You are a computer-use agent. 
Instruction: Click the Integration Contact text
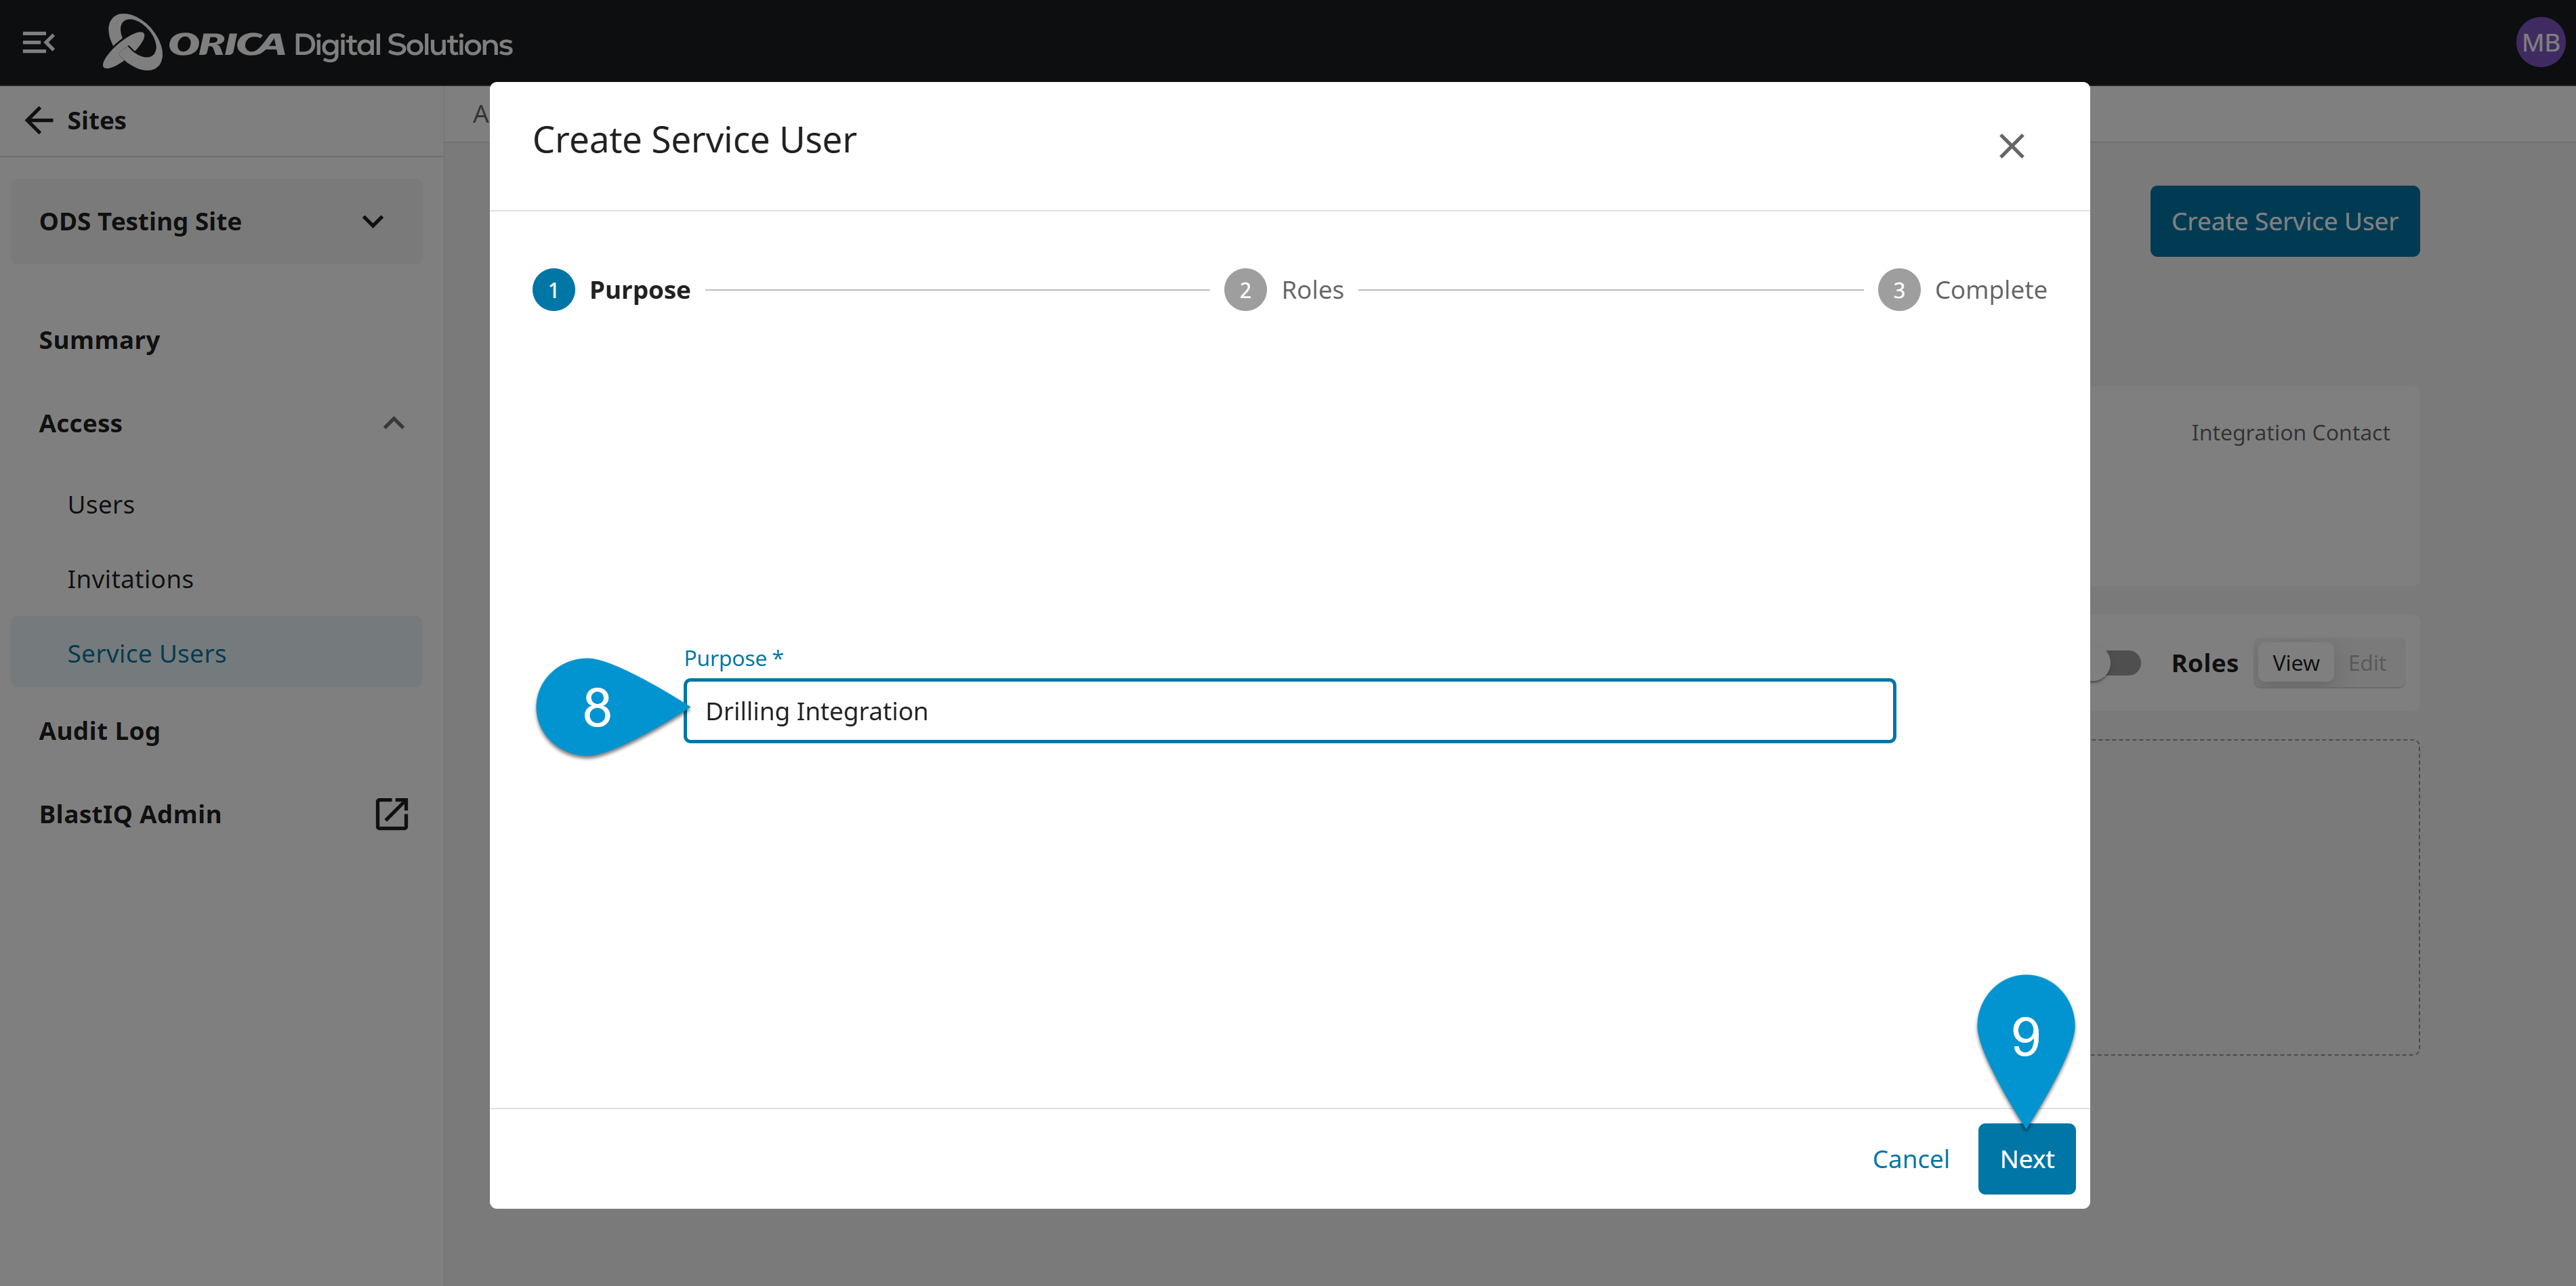[2290, 433]
